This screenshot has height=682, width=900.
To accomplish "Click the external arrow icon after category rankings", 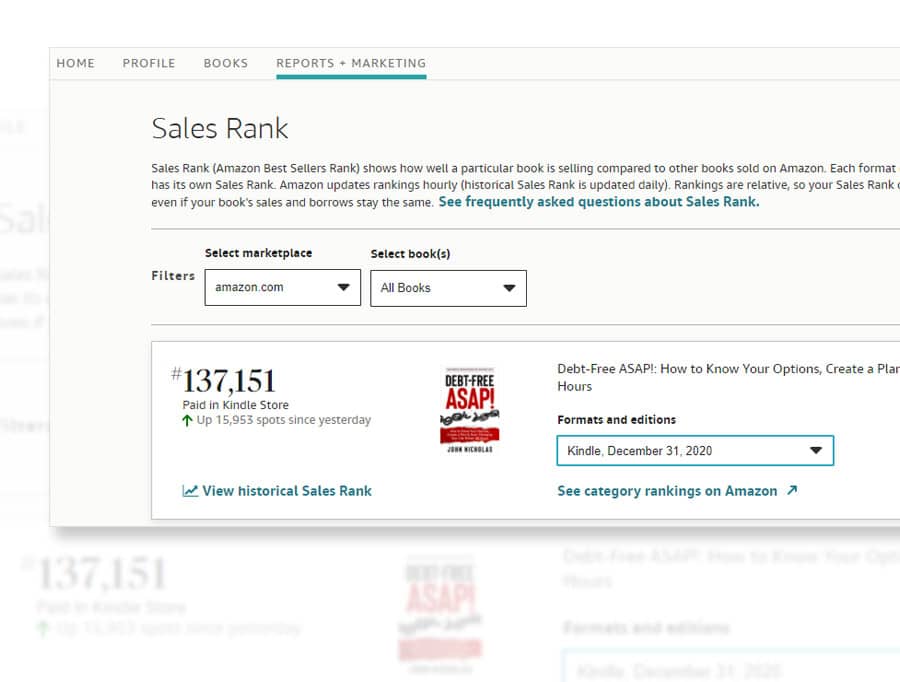I will [x=792, y=490].
